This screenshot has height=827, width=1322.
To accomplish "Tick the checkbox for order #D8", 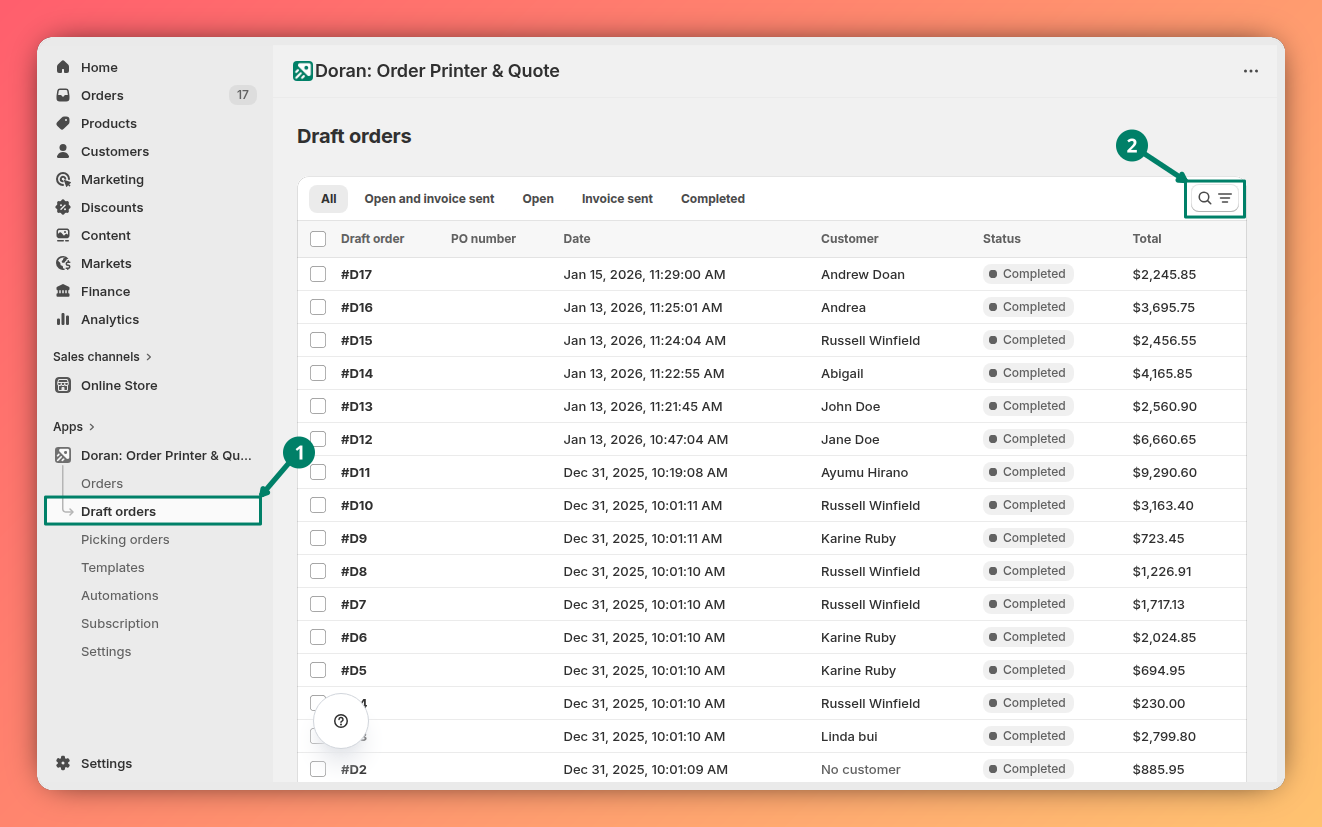I will click(x=318, y=571).
